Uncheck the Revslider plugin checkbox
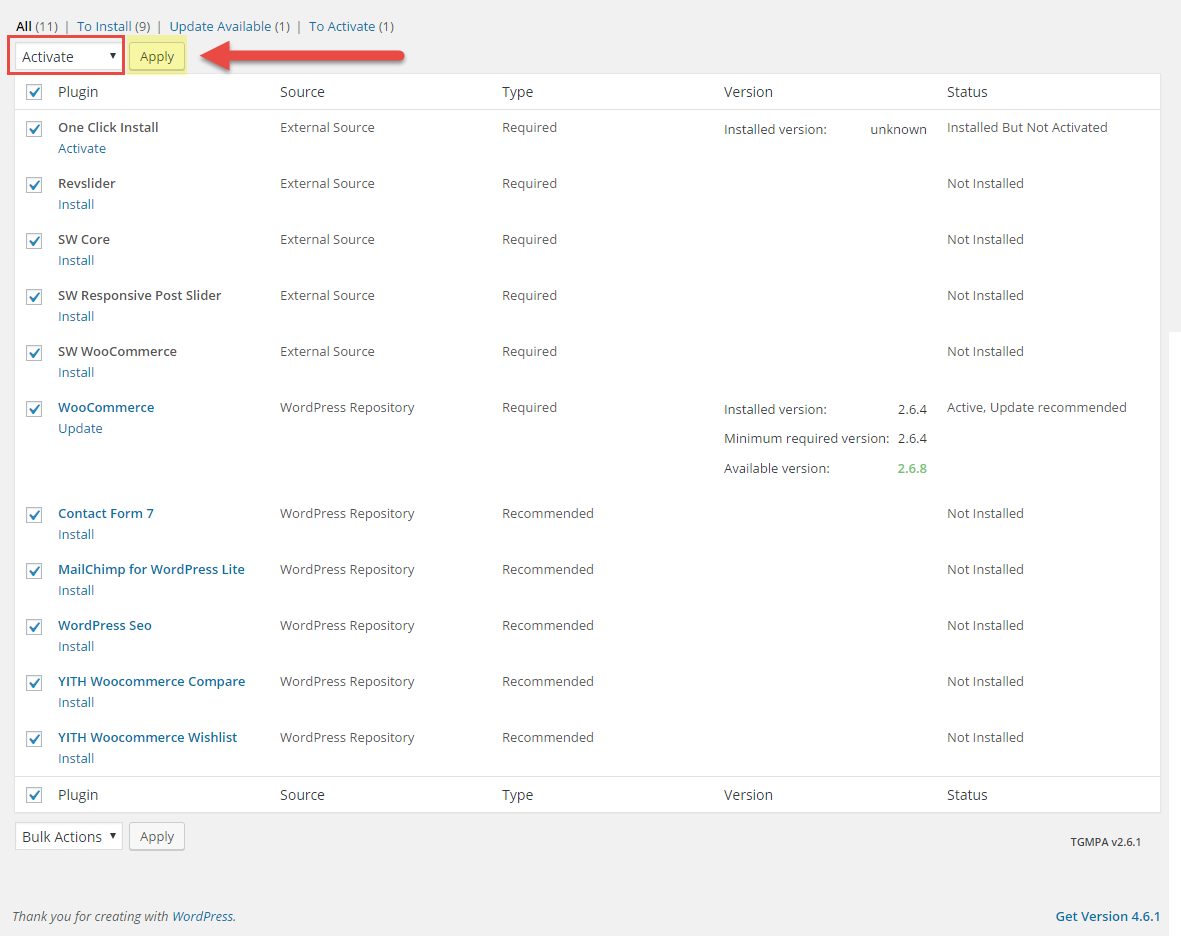1181x936 pixels. [34, 184]
